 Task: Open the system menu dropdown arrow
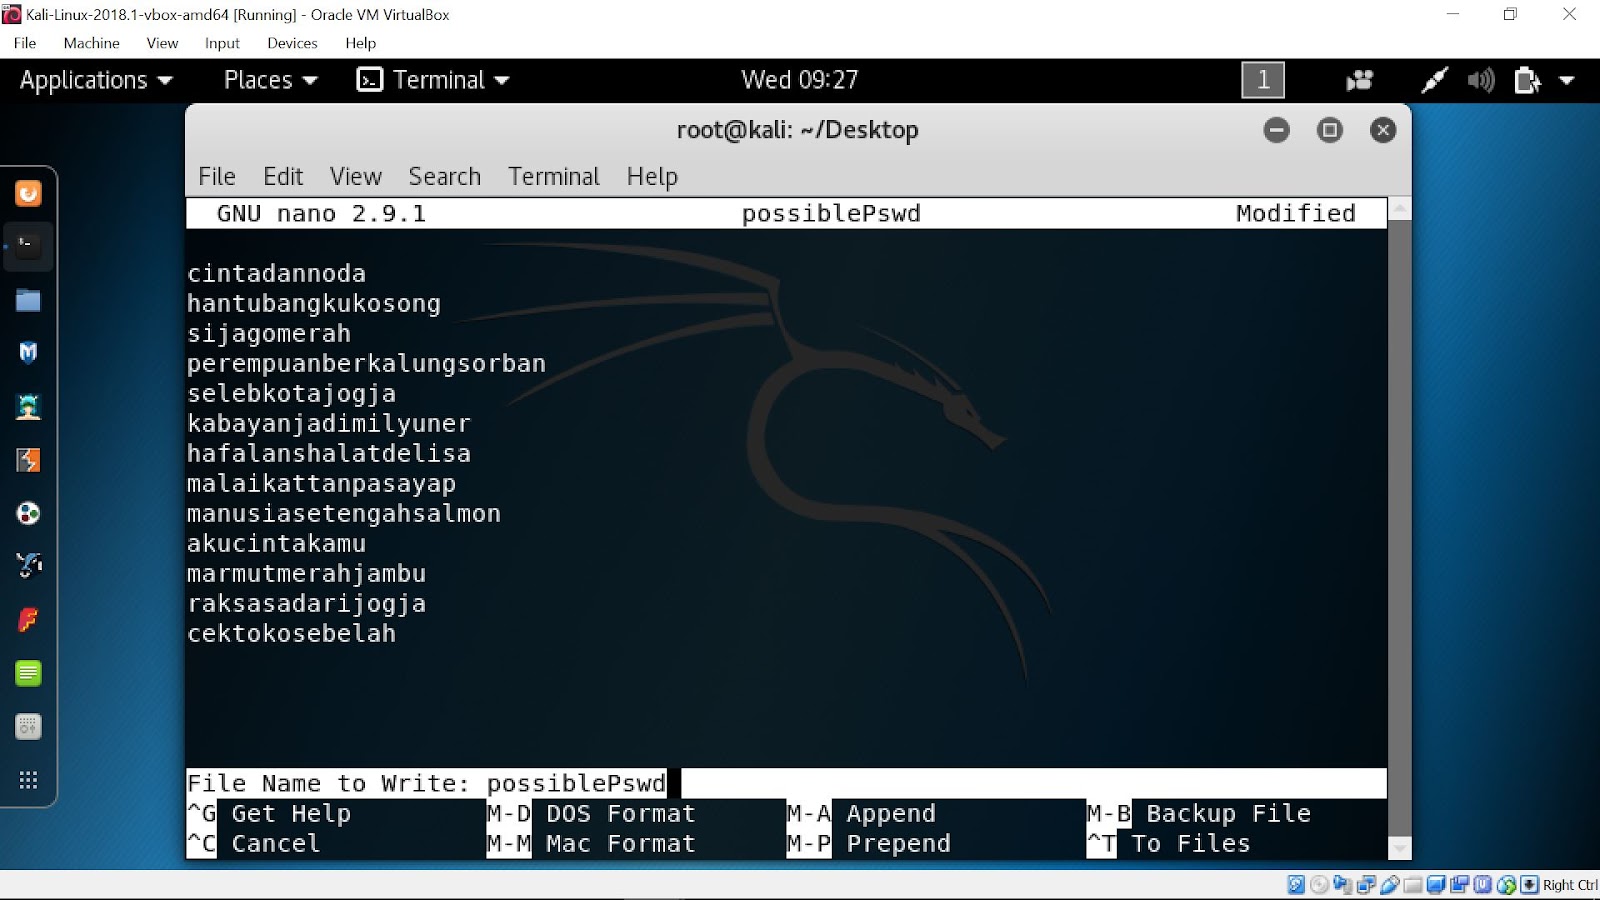(x=1567, y=80)
